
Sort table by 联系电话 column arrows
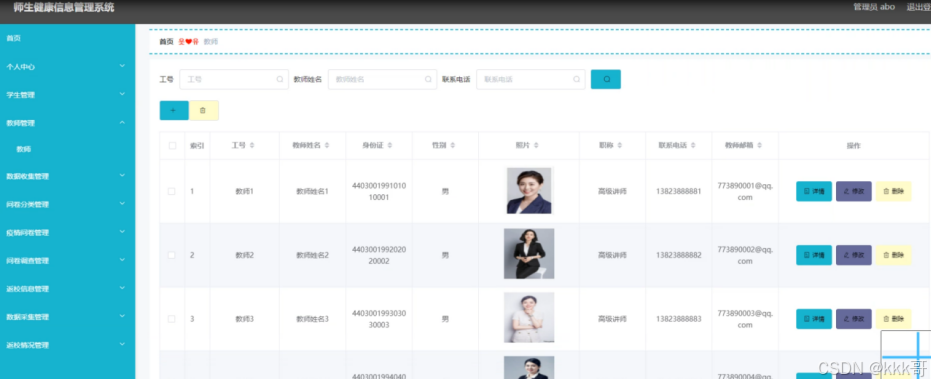[693, 145]
